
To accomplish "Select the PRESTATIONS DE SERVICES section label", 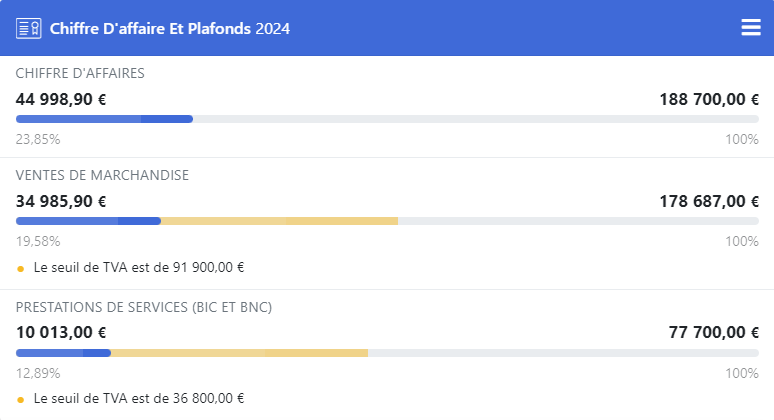I will coord(144,306).
